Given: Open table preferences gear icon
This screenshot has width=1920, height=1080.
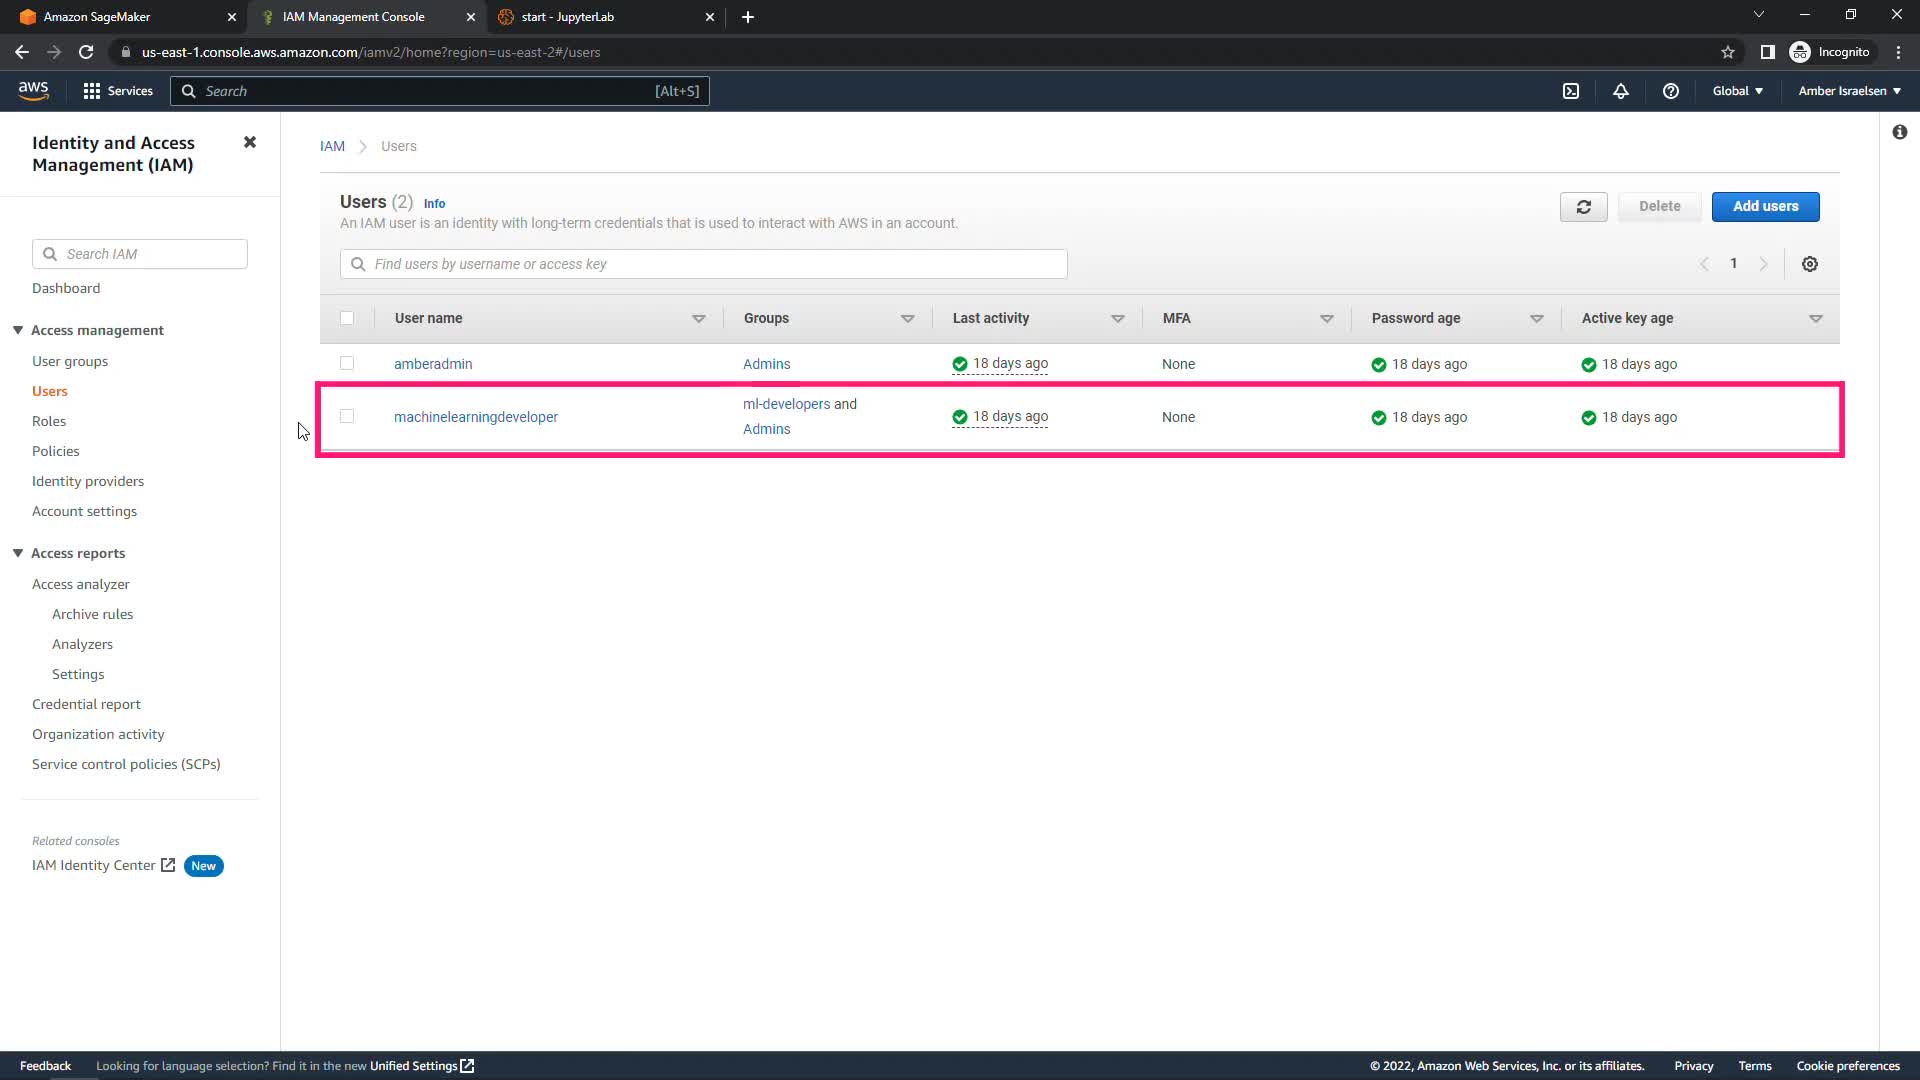Looking at the screenshot, I should pos(1809,264).
